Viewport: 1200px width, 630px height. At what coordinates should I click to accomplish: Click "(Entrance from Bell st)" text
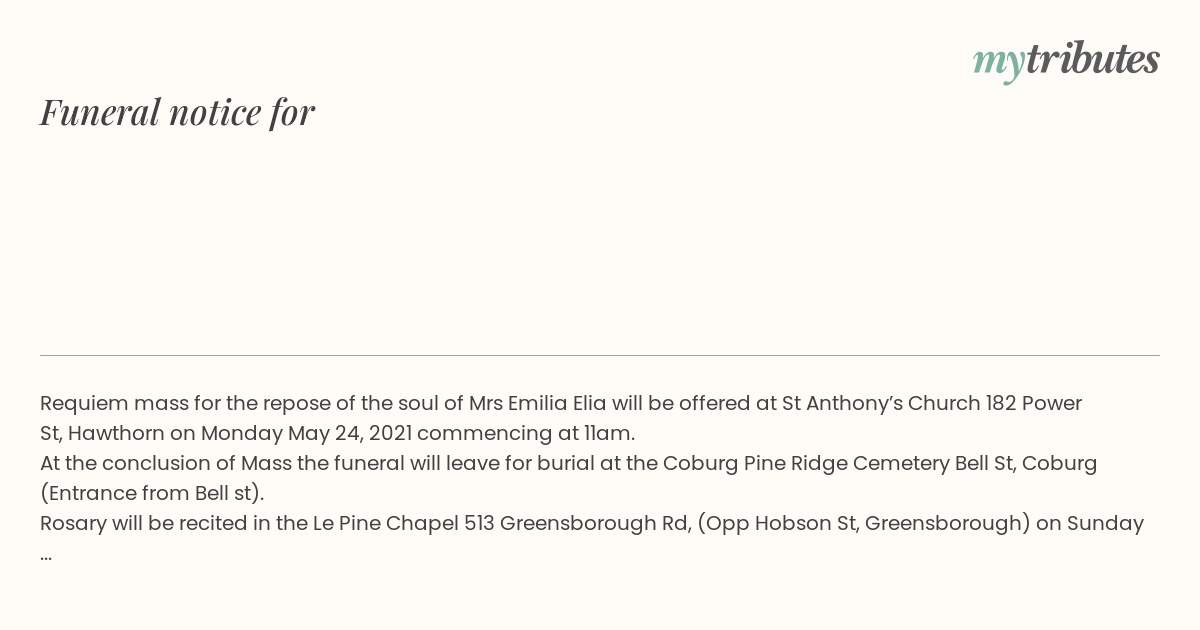pos(152,494)
